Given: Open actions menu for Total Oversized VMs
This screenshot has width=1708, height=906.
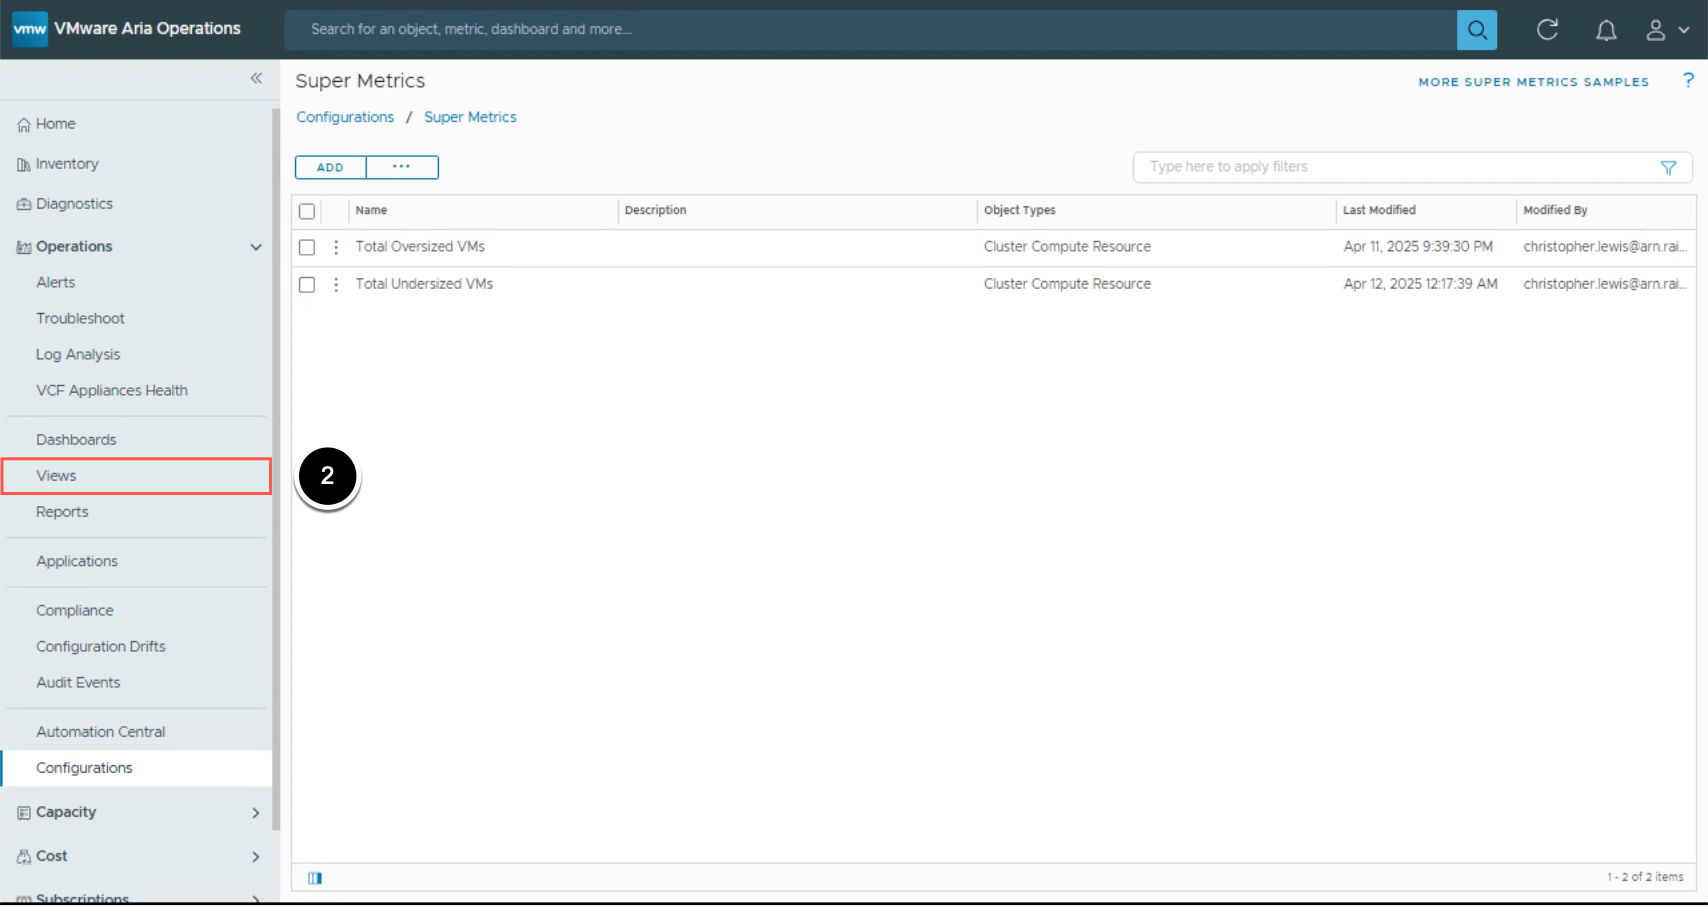Looking at the screenshot, I should [x=336, y=247].
